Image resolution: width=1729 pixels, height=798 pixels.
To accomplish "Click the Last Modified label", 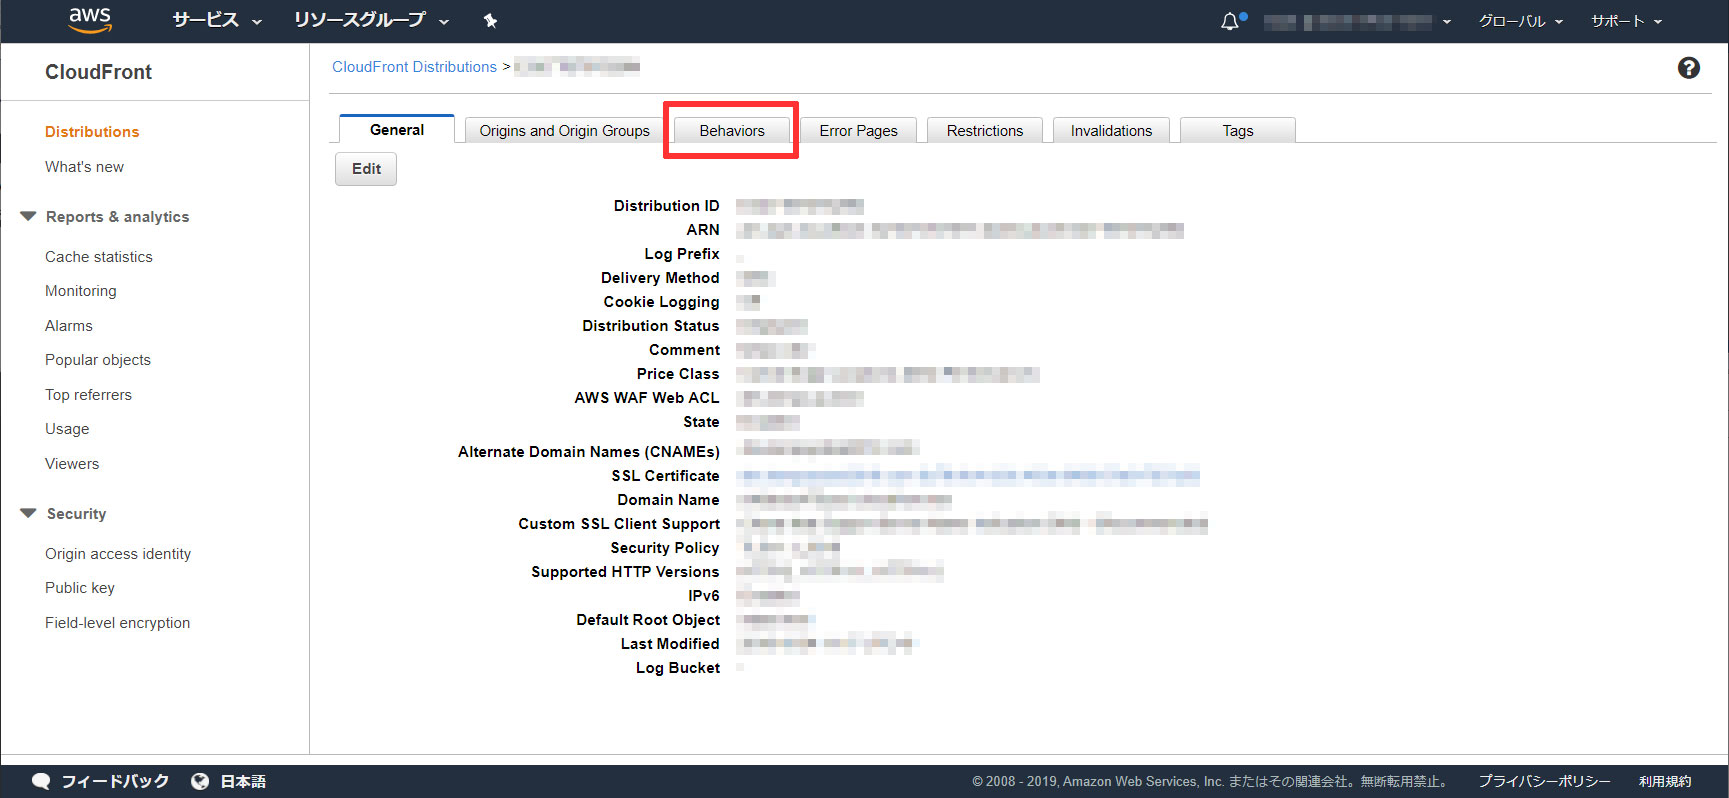I will 670,644.
